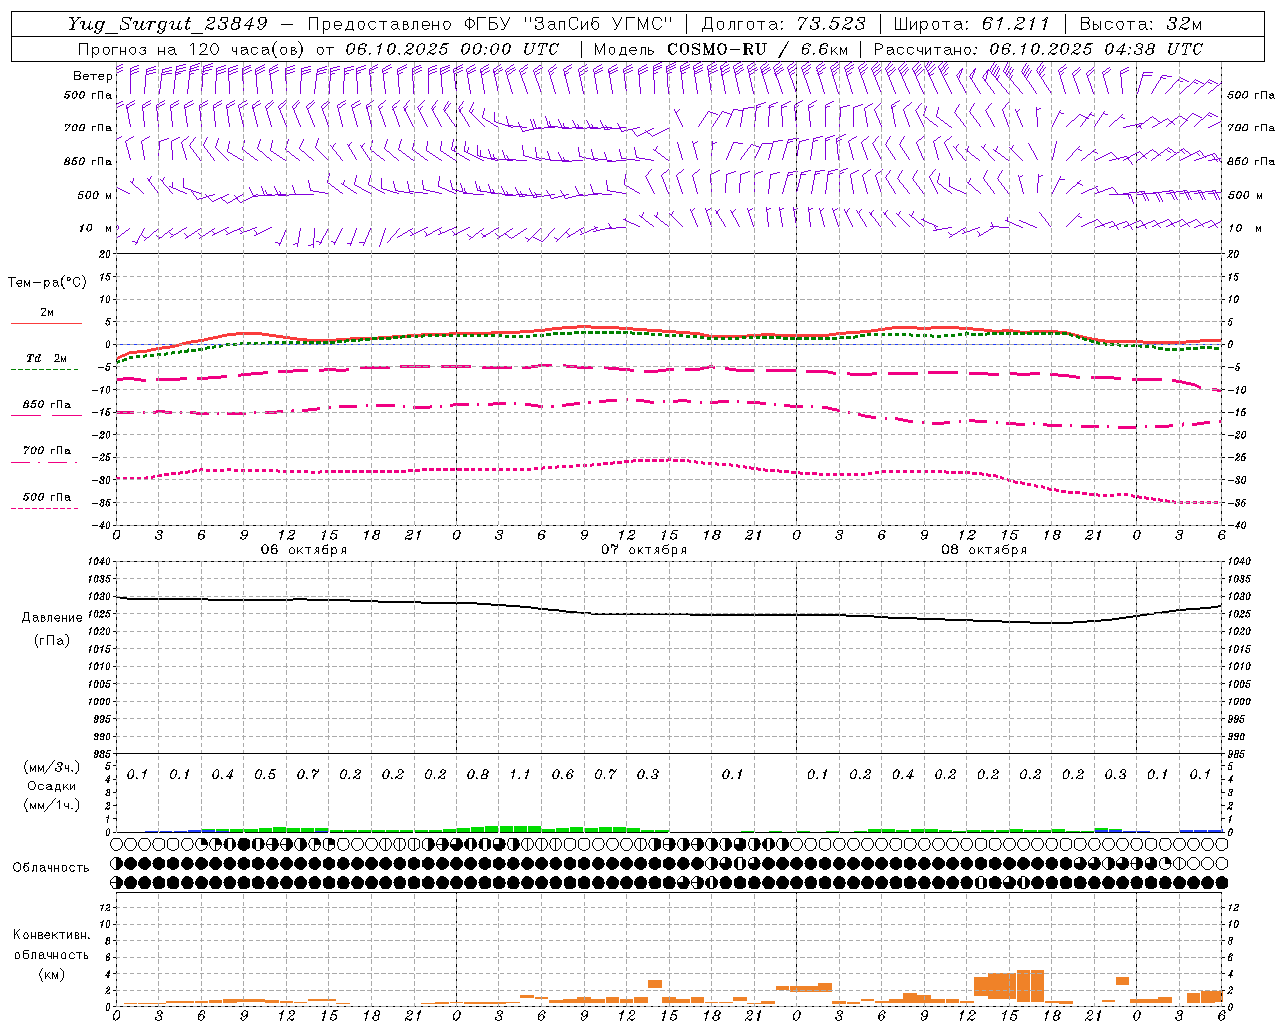1280x1024 pixels.
Task: Click the station title Yug_Surgut_23849
Action: coord(168,24)
